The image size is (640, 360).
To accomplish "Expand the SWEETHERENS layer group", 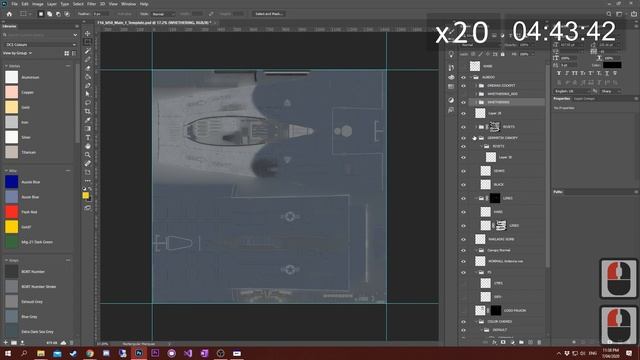I will pos(476,102).
